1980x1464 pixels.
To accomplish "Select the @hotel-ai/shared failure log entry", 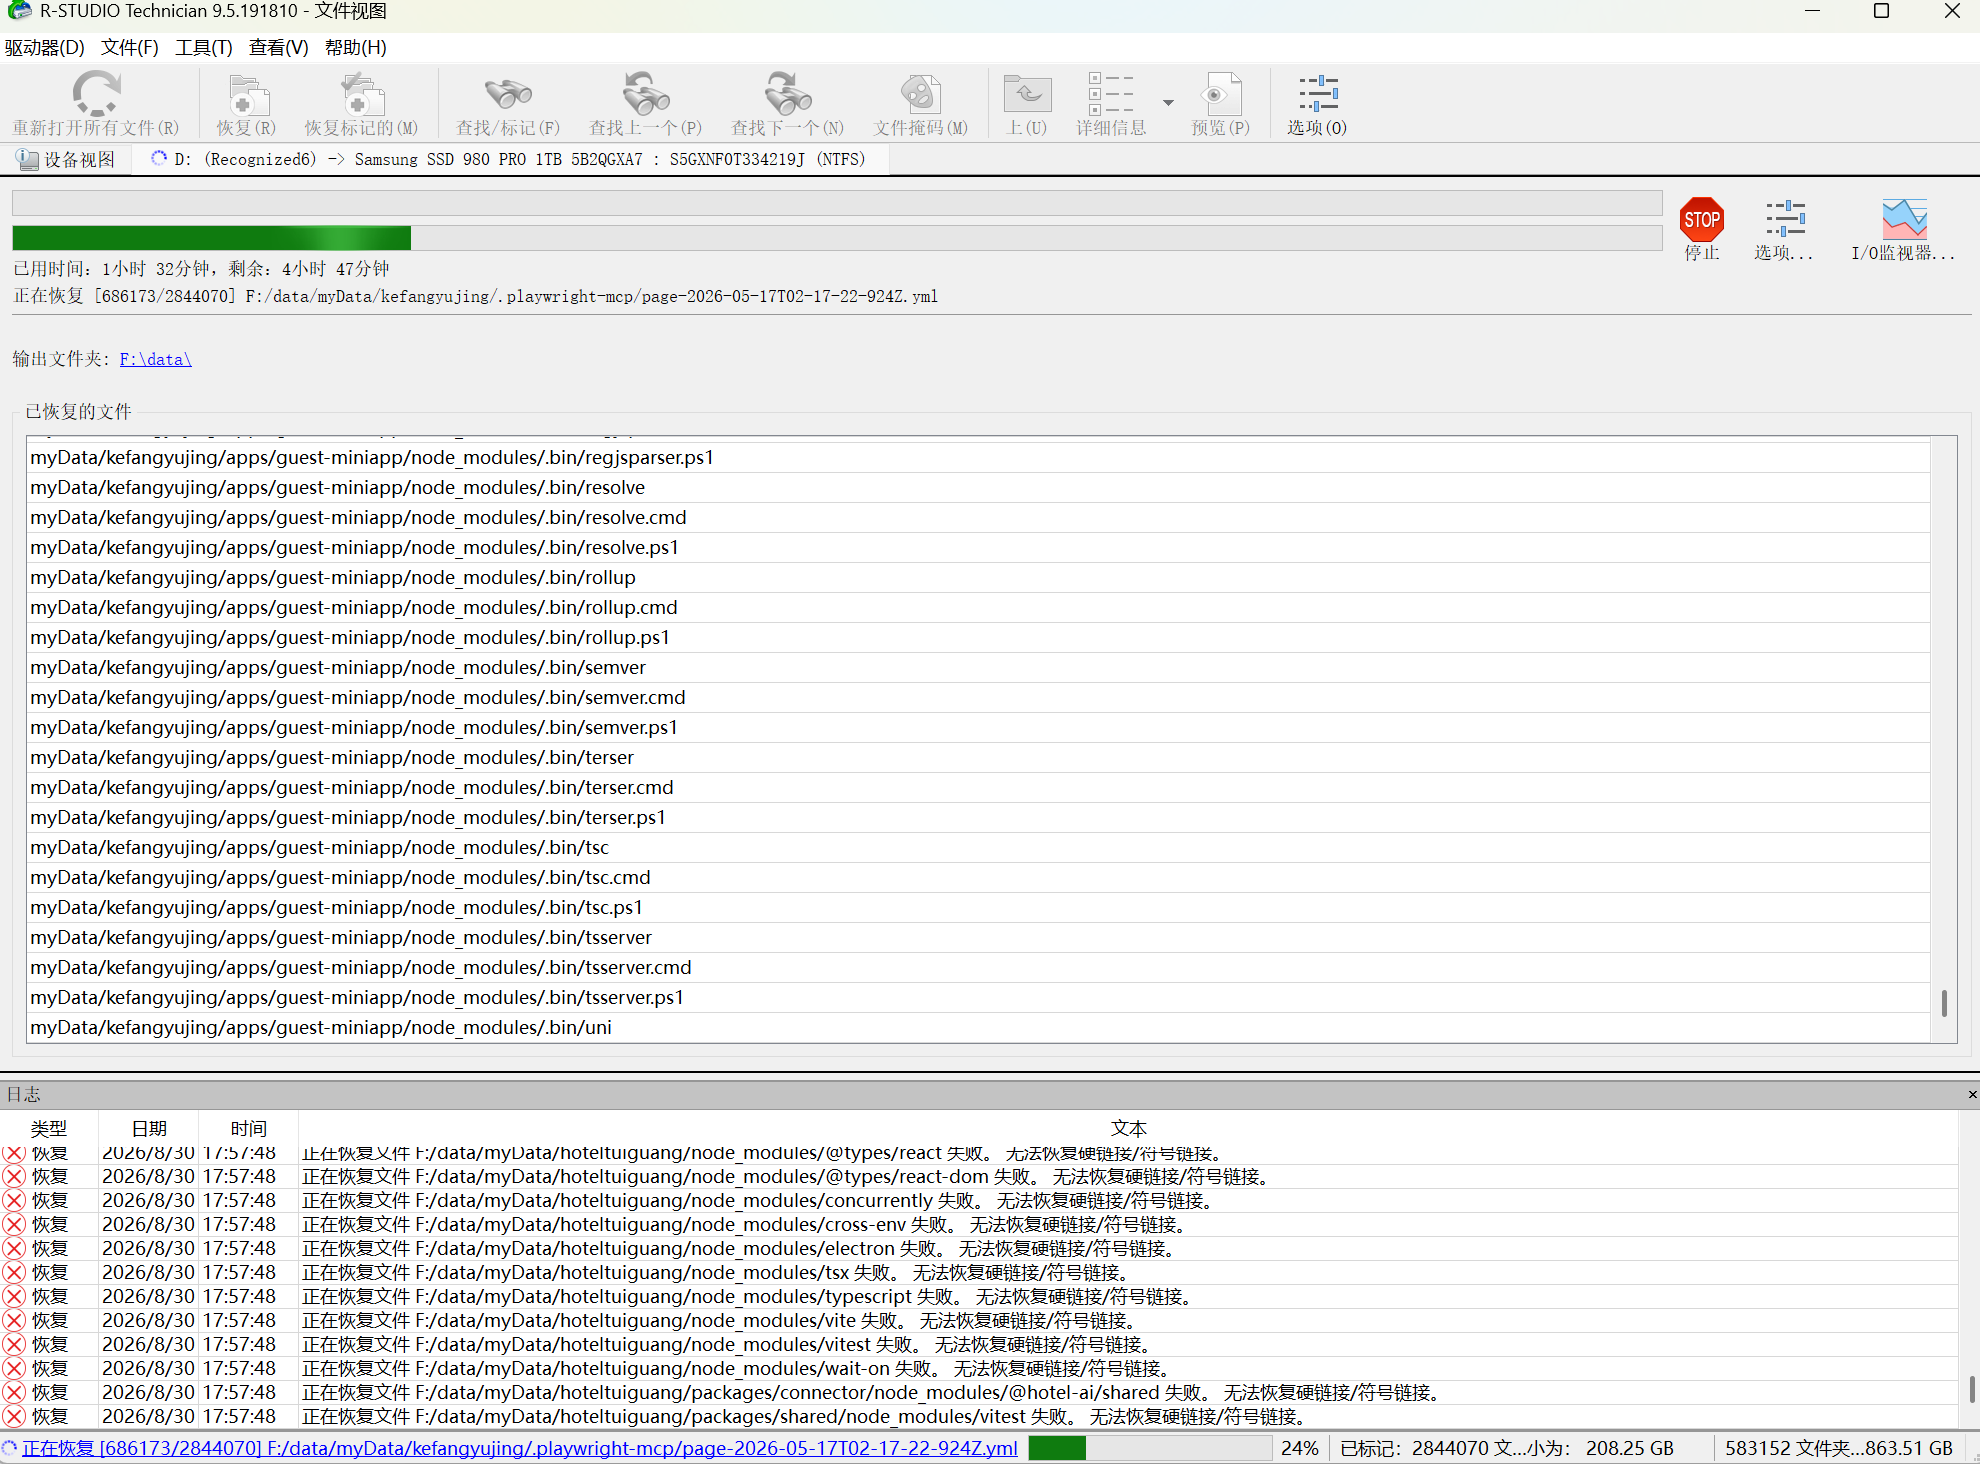I will 979,1392.
